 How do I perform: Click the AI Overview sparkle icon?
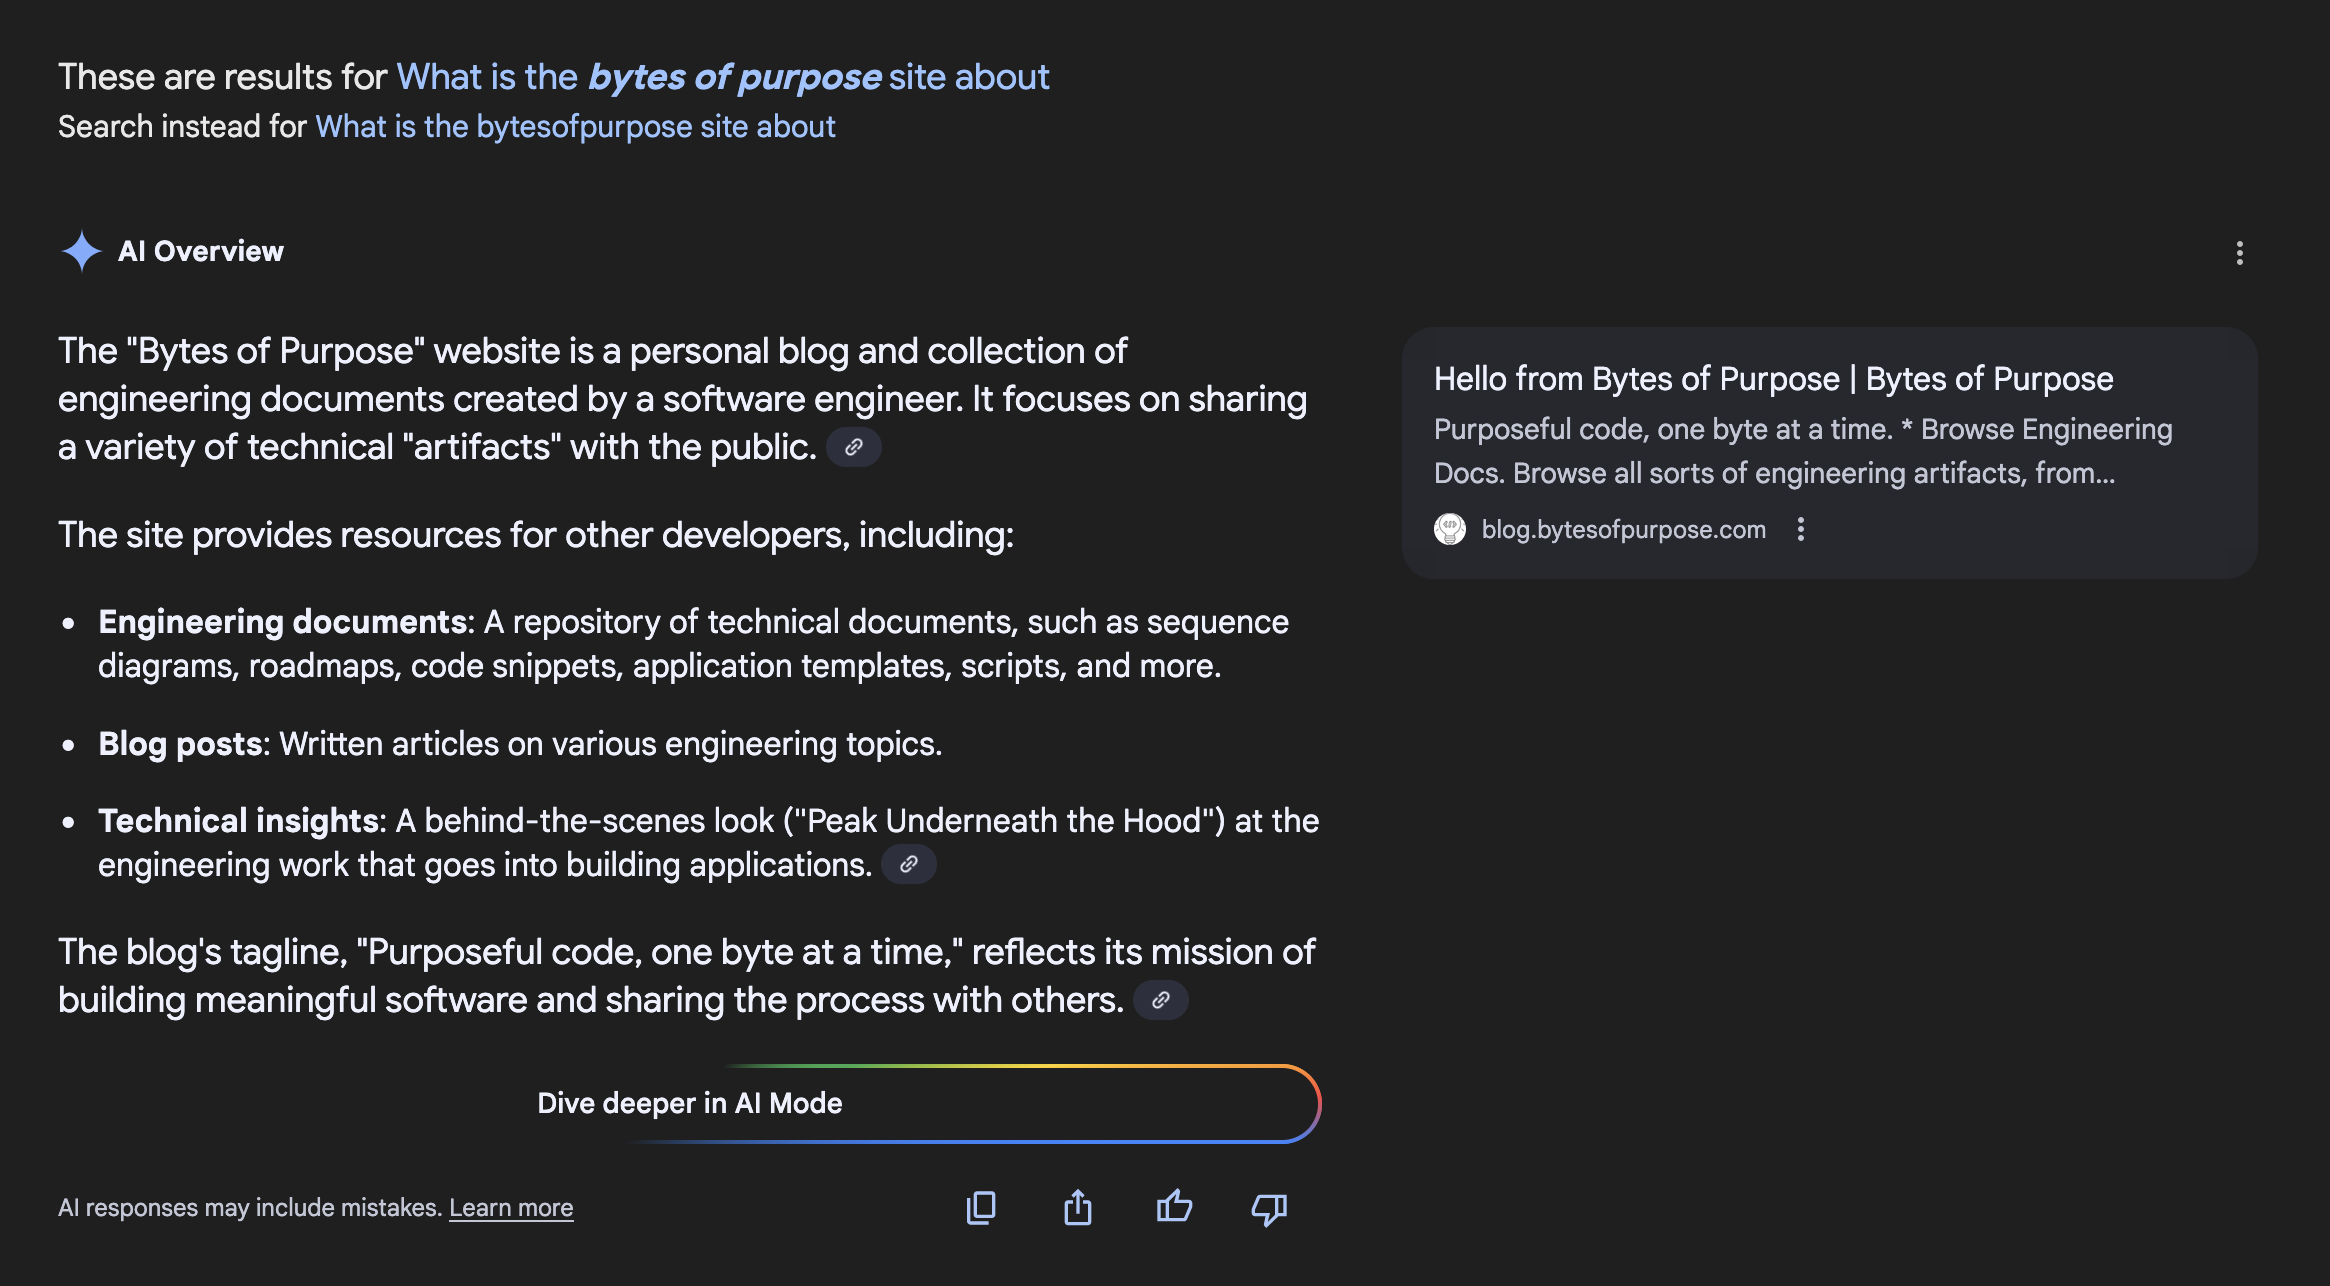[x=81, y=251]
